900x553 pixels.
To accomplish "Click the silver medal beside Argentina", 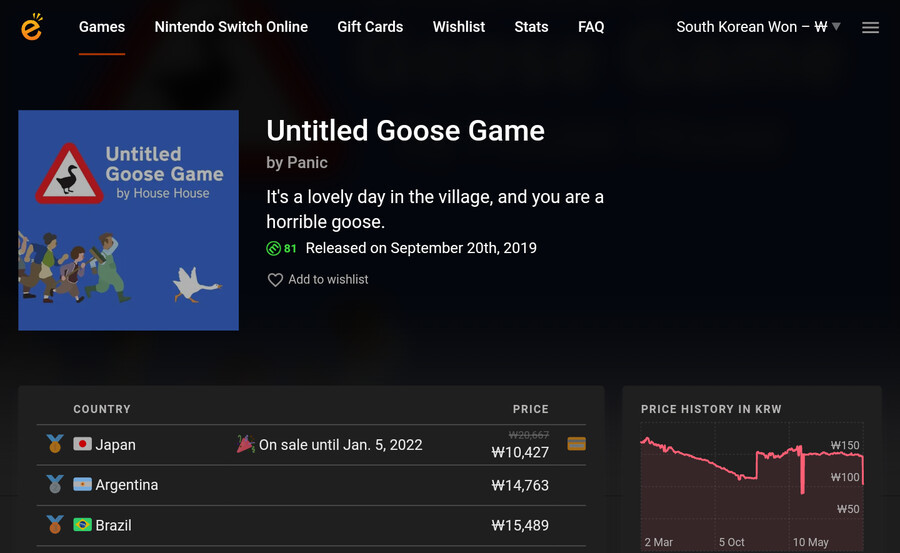I will [55, 484].
